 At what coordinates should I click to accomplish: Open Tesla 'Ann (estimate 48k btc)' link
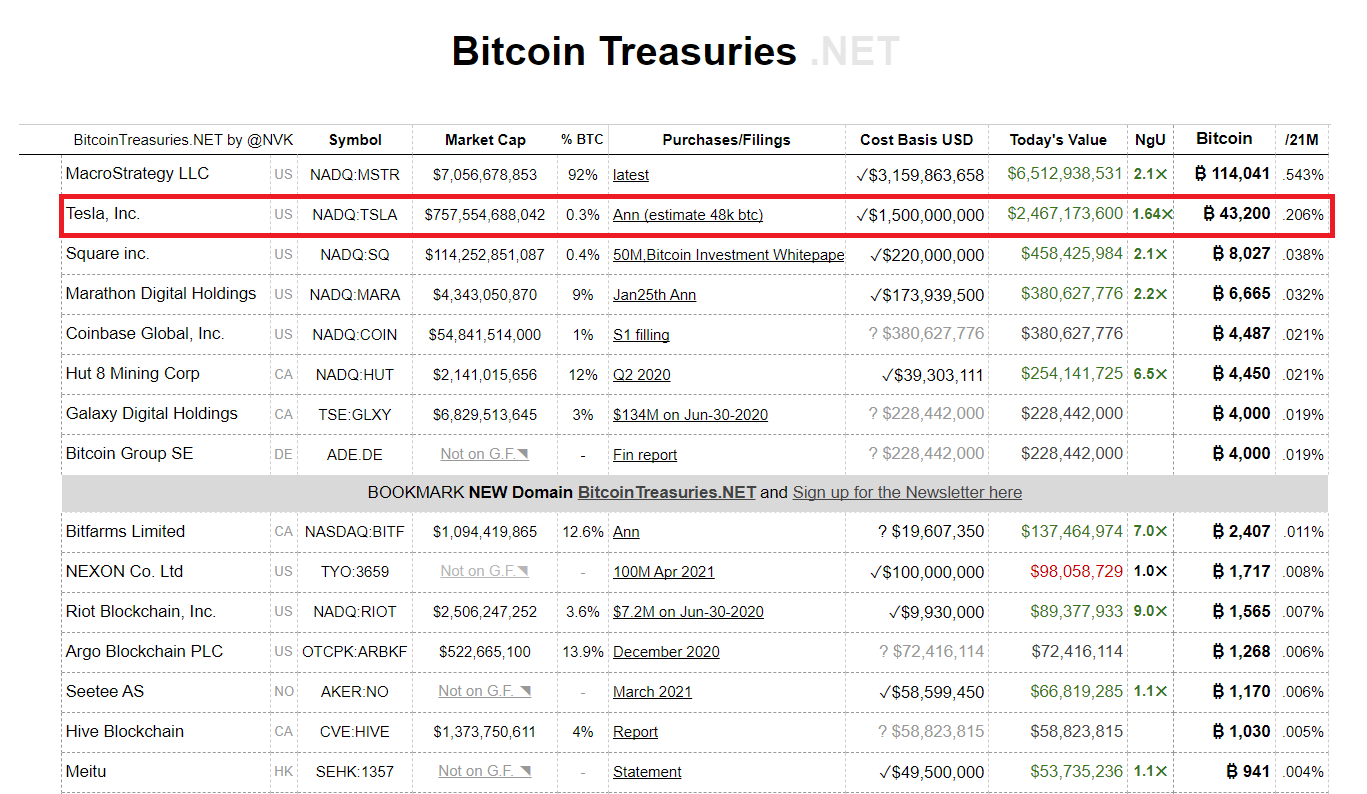[x=688, y=215]
